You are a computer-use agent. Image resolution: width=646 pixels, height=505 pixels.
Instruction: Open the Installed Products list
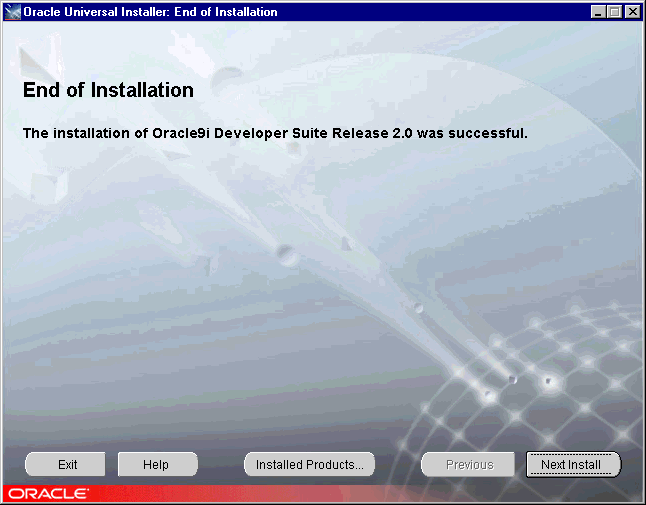[x=309, y=464]
